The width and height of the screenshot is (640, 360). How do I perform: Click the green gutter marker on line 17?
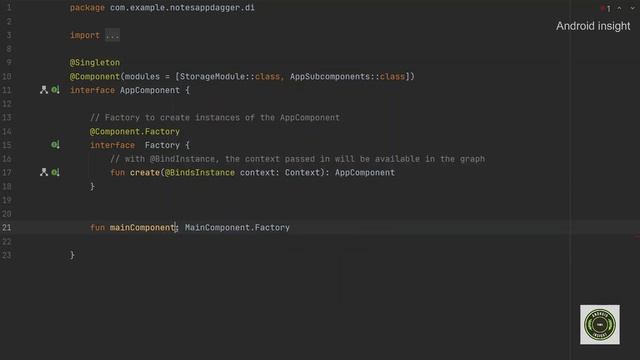pyautogui.click(x=55, y=172)
